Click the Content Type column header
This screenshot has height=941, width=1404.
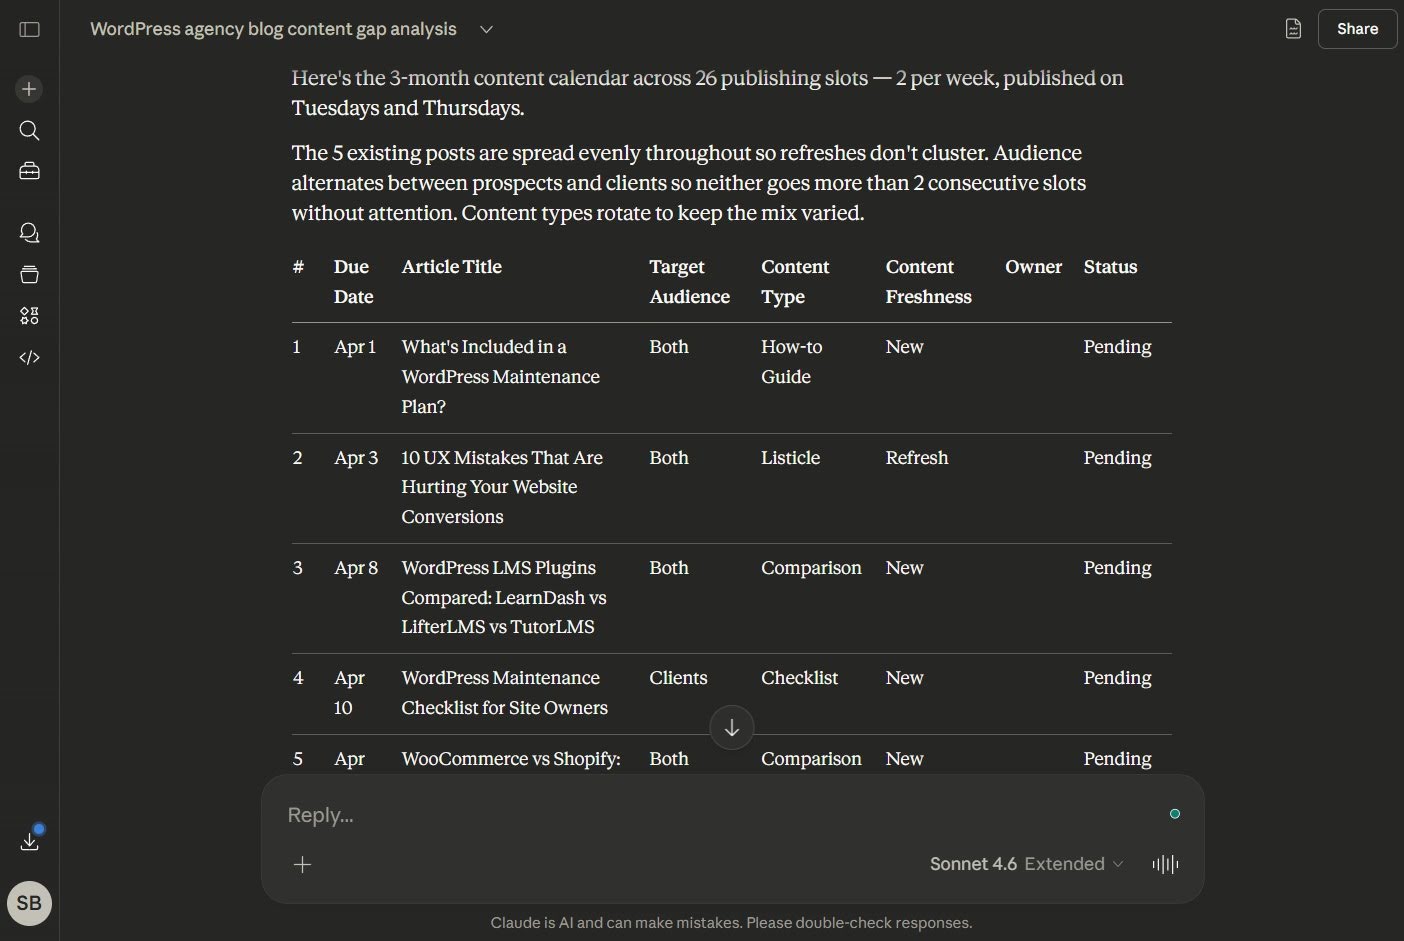click(x=795, y=282)
